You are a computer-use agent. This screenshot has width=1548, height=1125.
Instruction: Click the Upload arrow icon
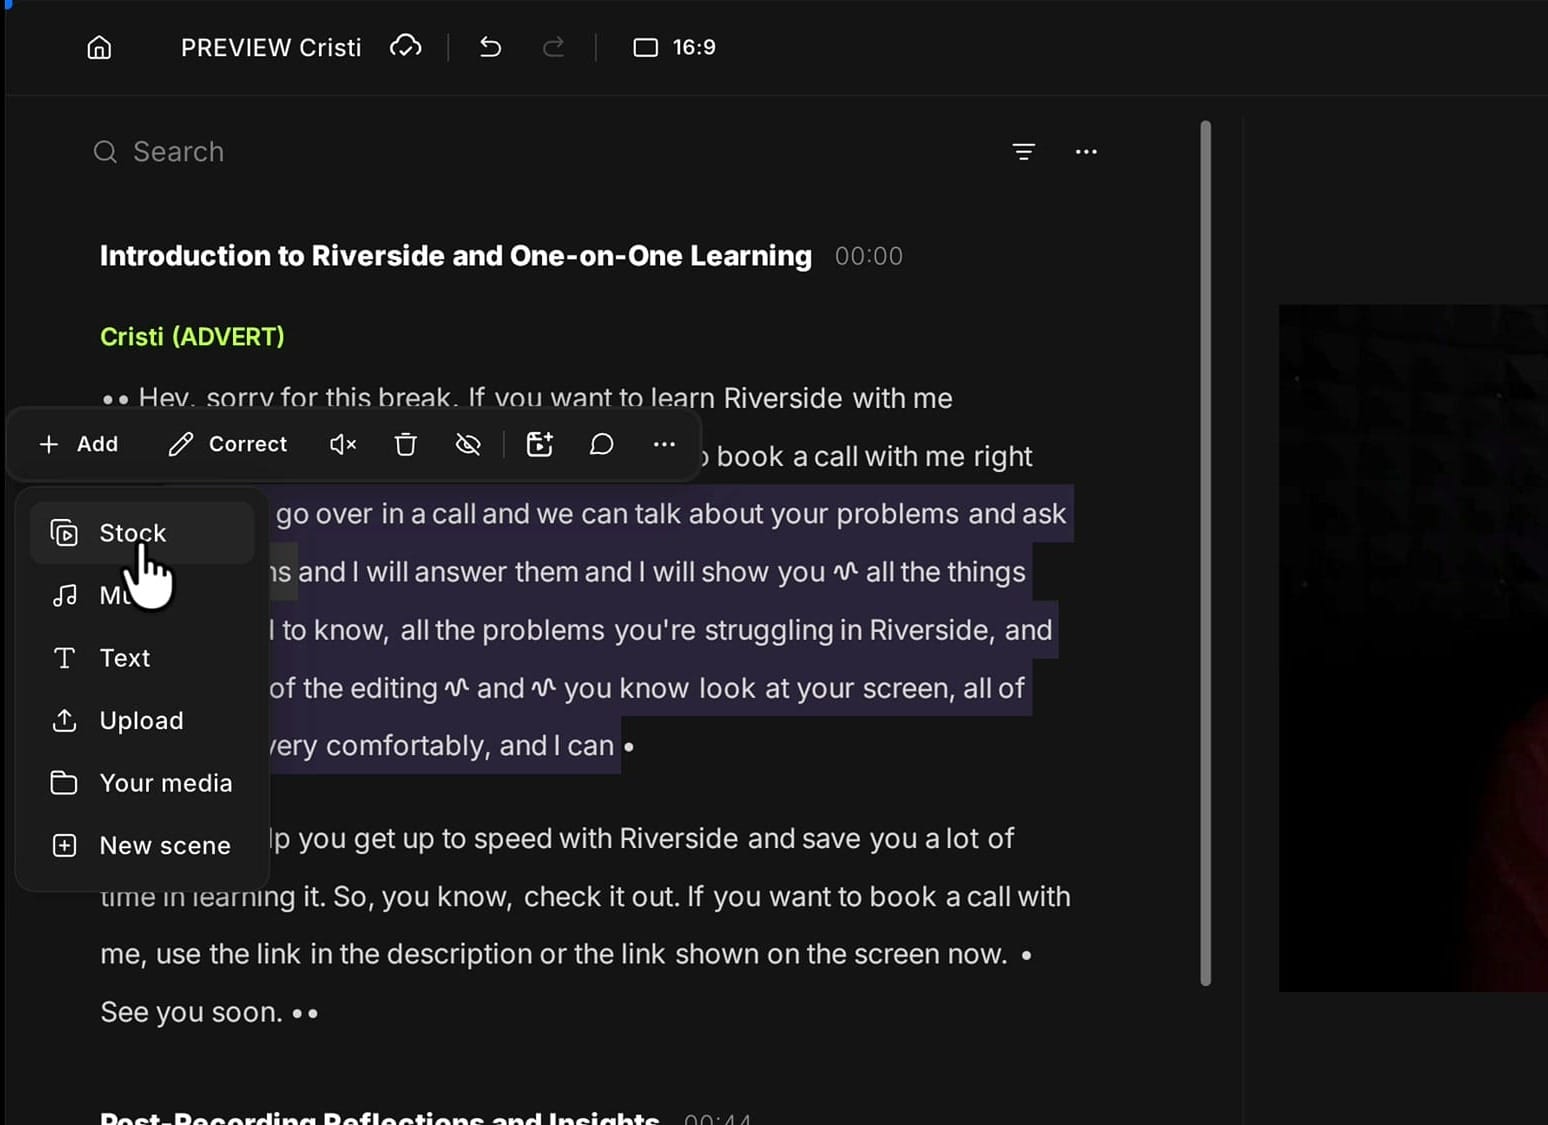(64, 720)
